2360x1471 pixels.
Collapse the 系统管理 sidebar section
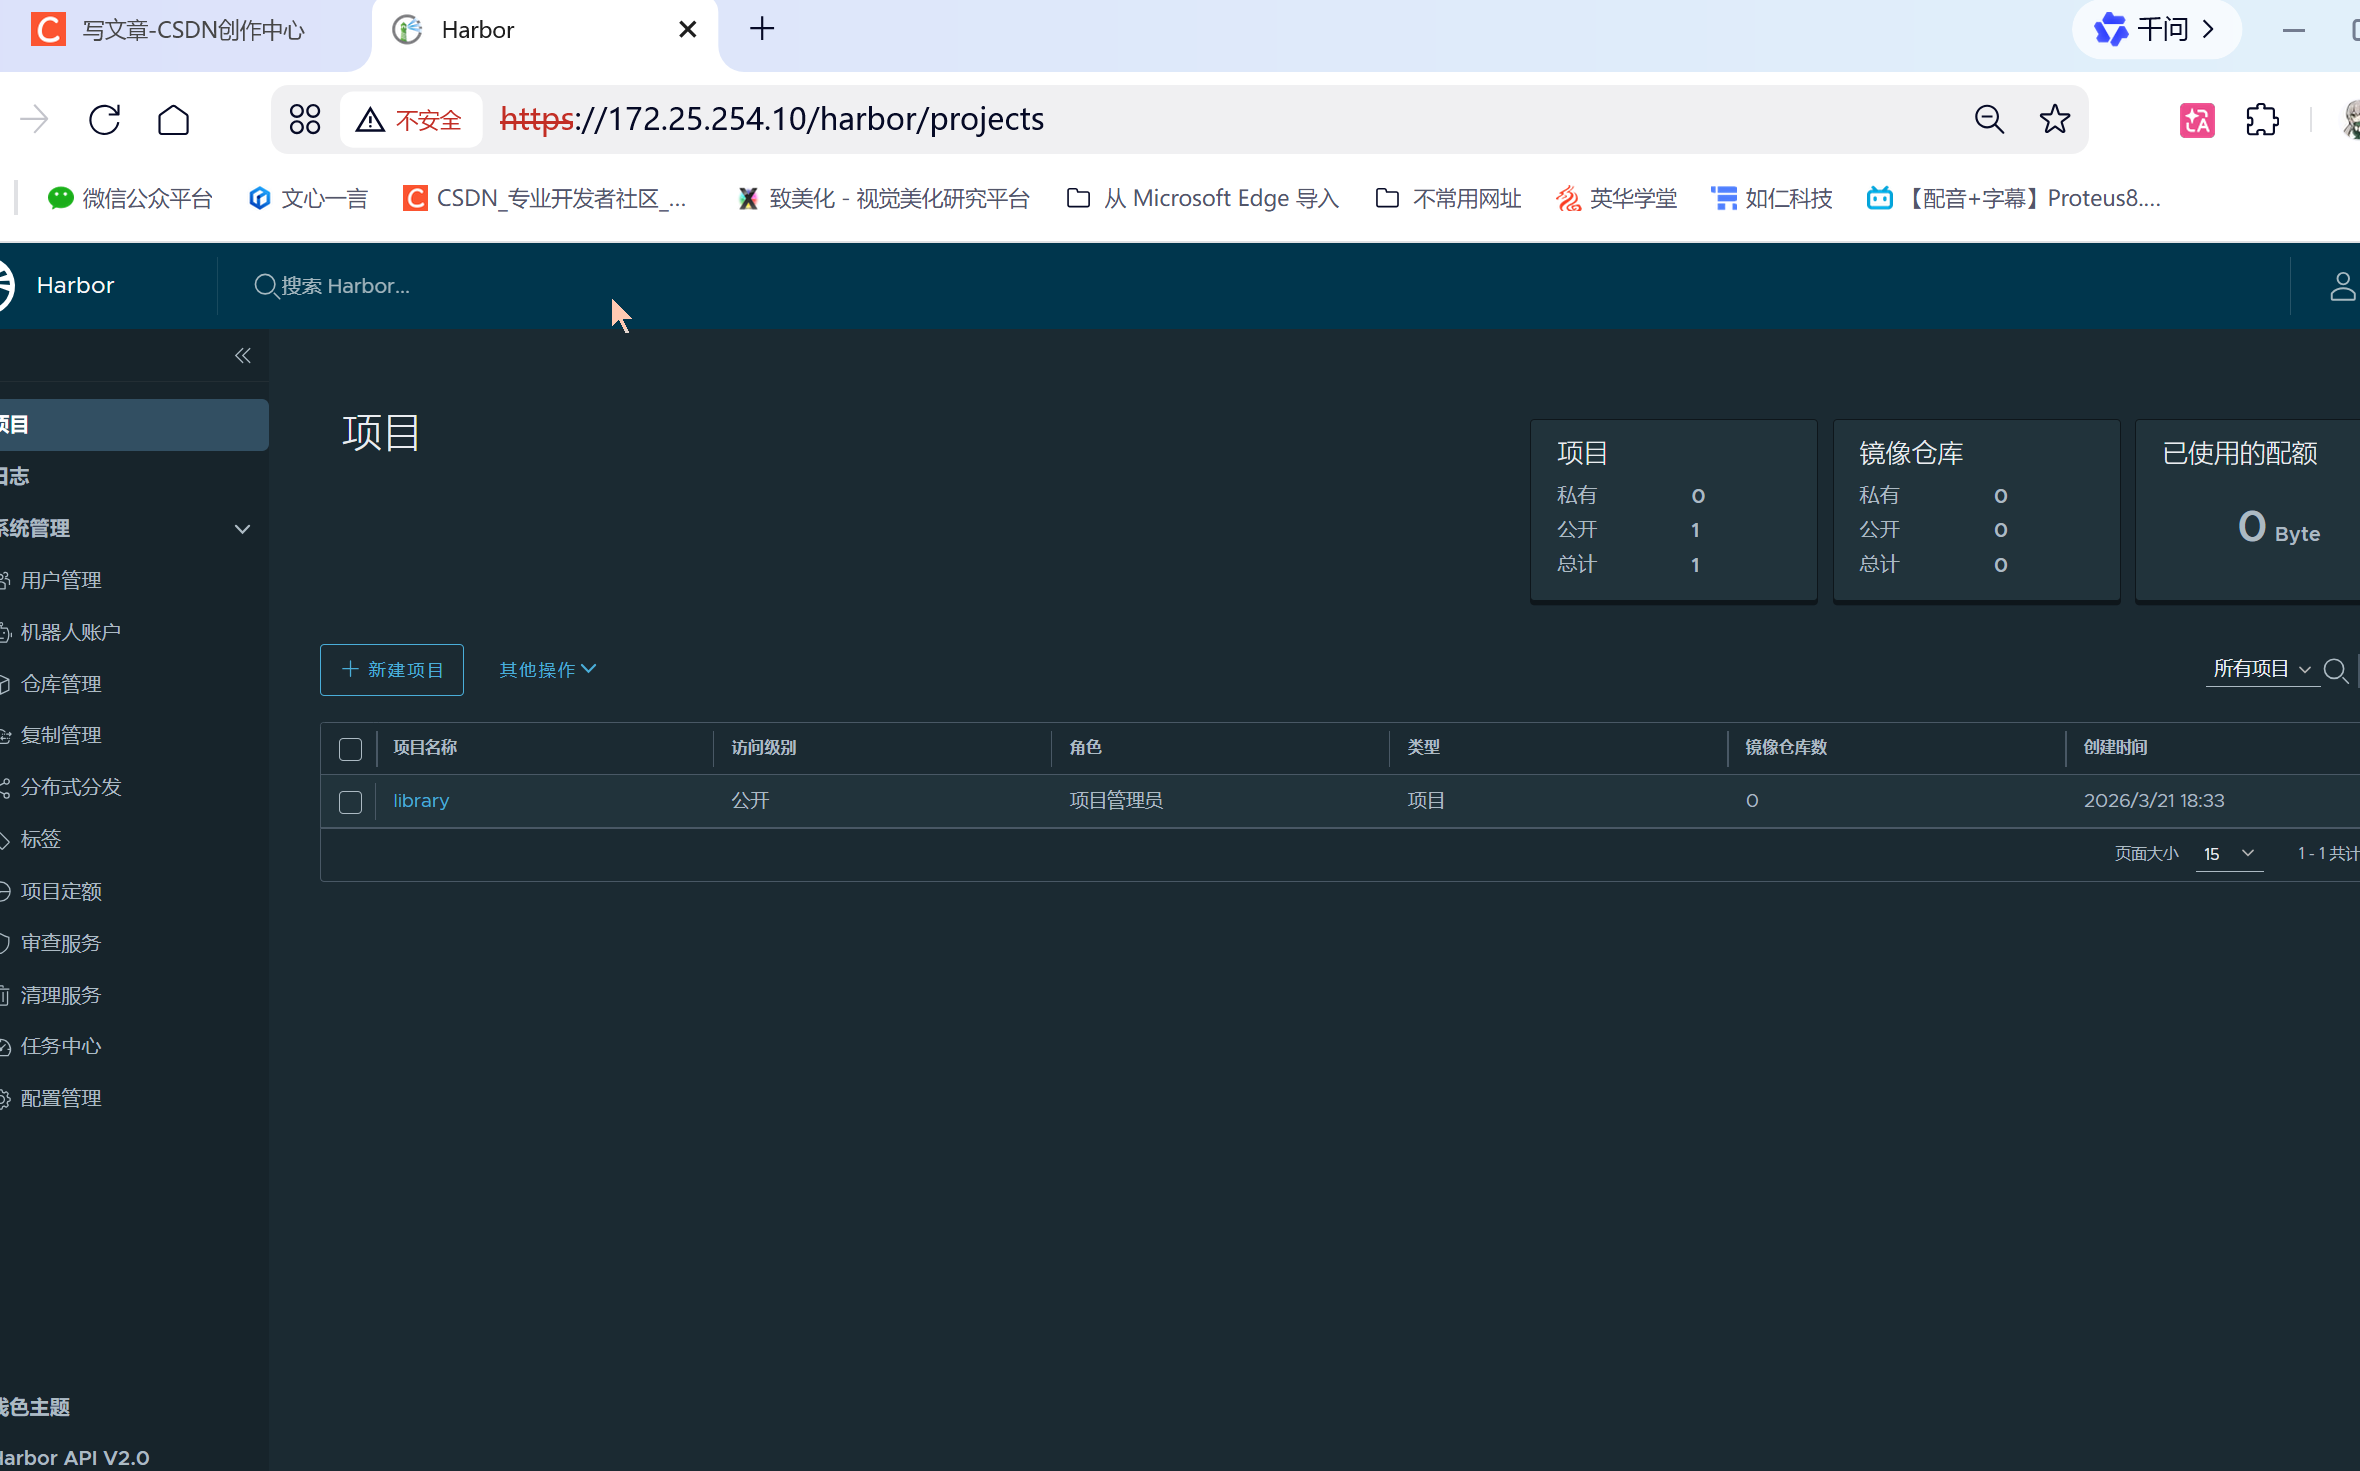[242, 529]
